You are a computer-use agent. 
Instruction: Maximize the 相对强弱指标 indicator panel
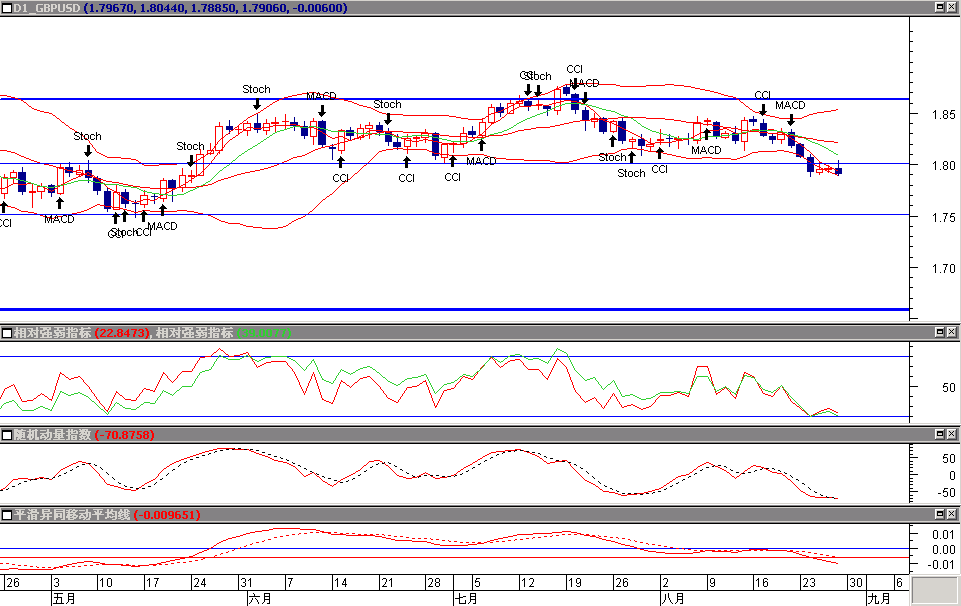pyautogui.click(x=939, y=333)
